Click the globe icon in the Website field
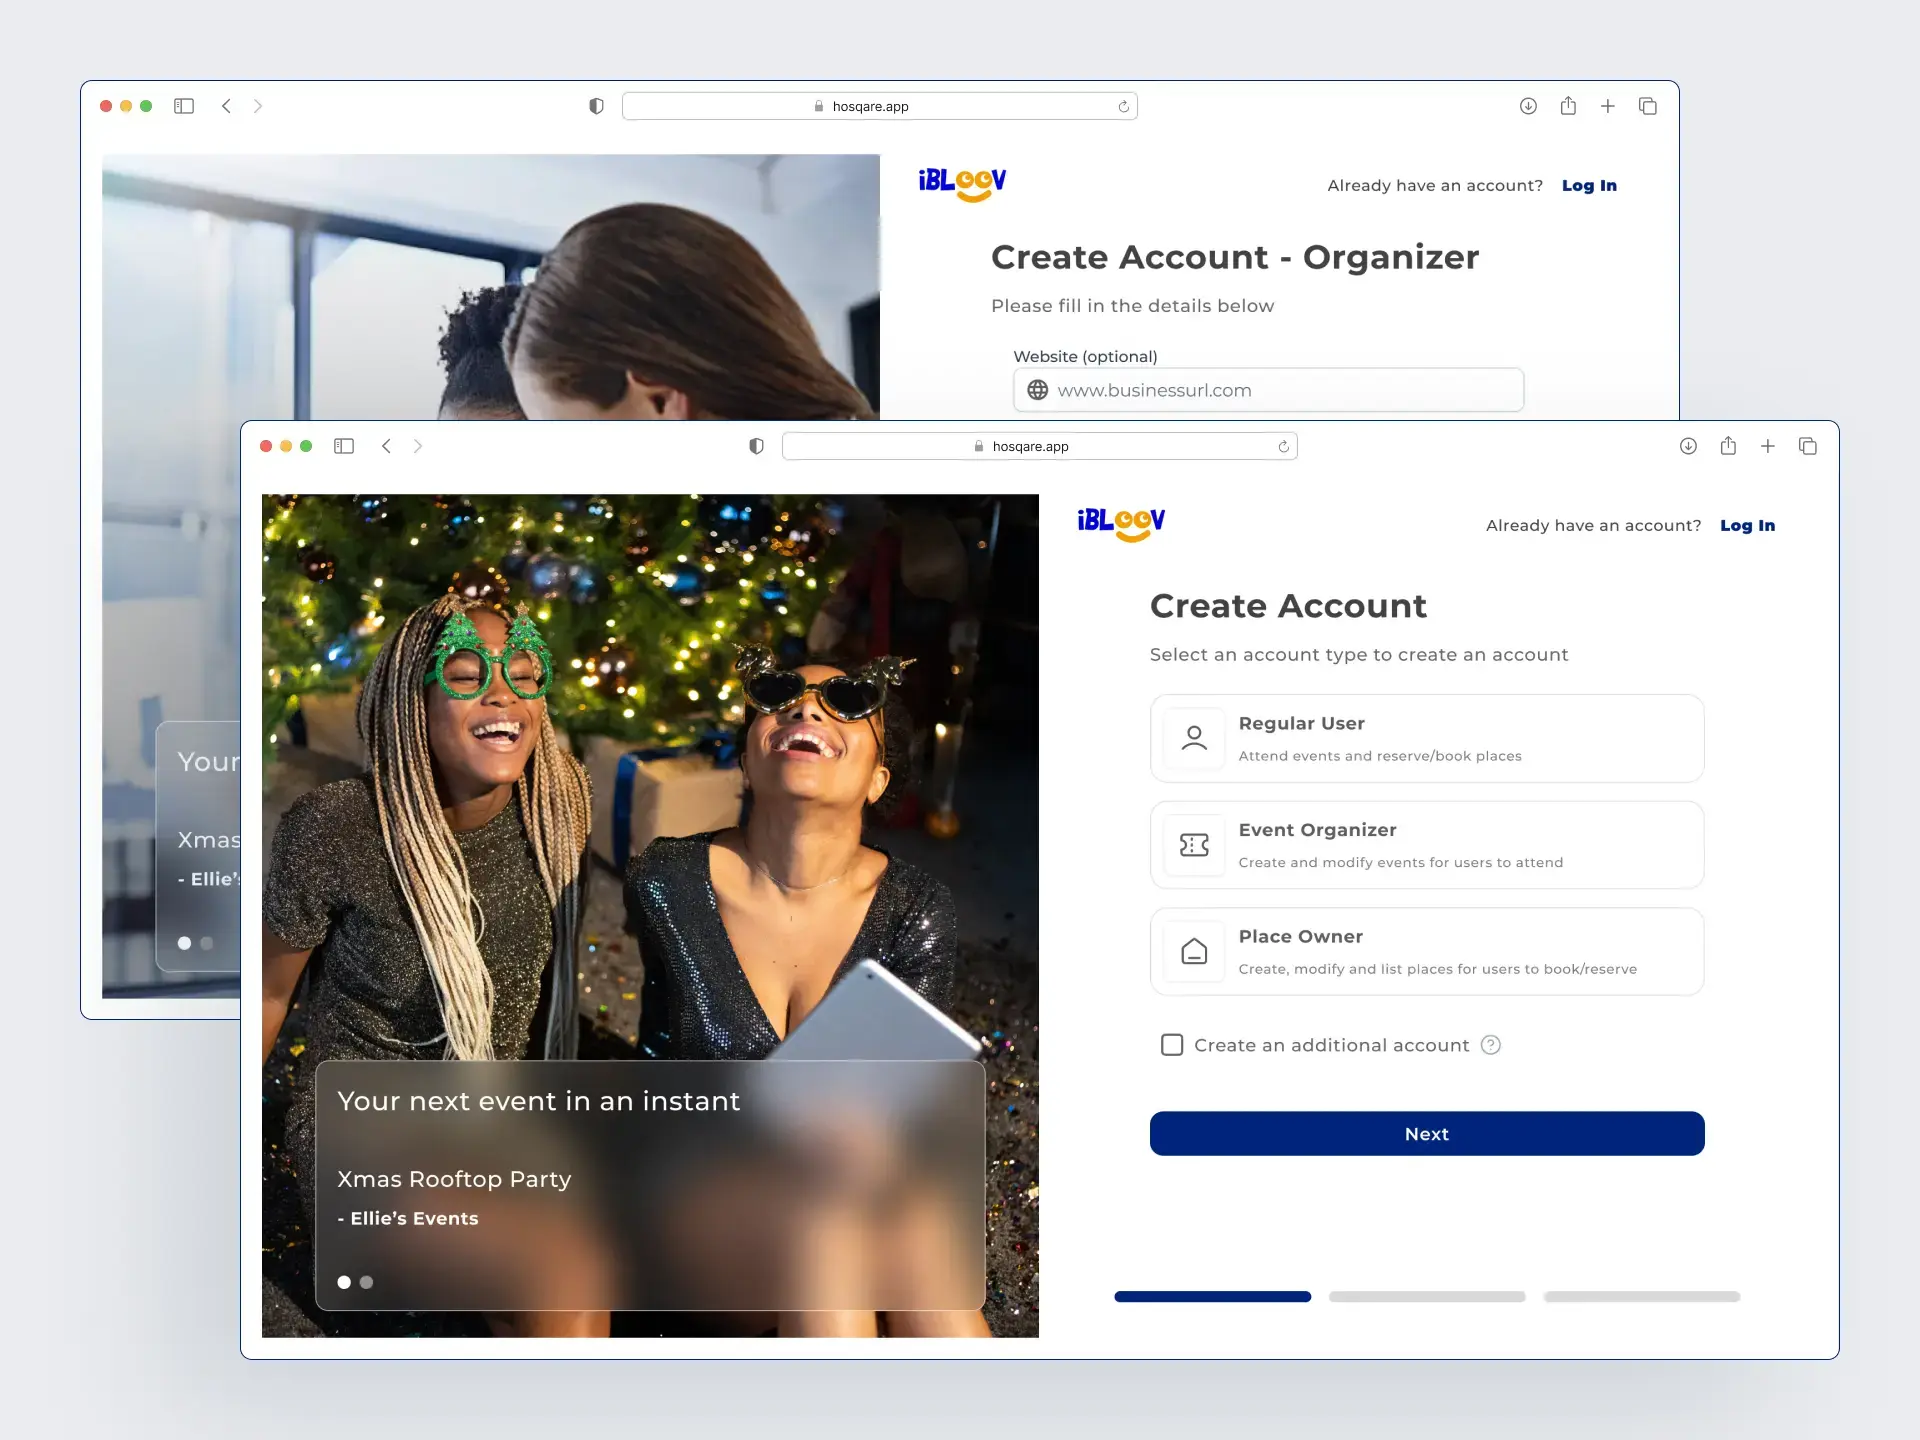1920x1440 pixels. coord(1037,390)
